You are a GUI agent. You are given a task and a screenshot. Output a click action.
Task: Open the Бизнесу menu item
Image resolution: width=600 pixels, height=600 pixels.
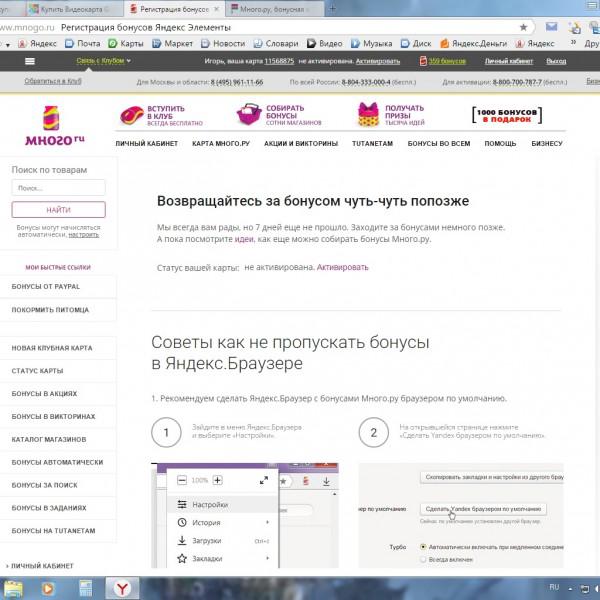point(547,143)
